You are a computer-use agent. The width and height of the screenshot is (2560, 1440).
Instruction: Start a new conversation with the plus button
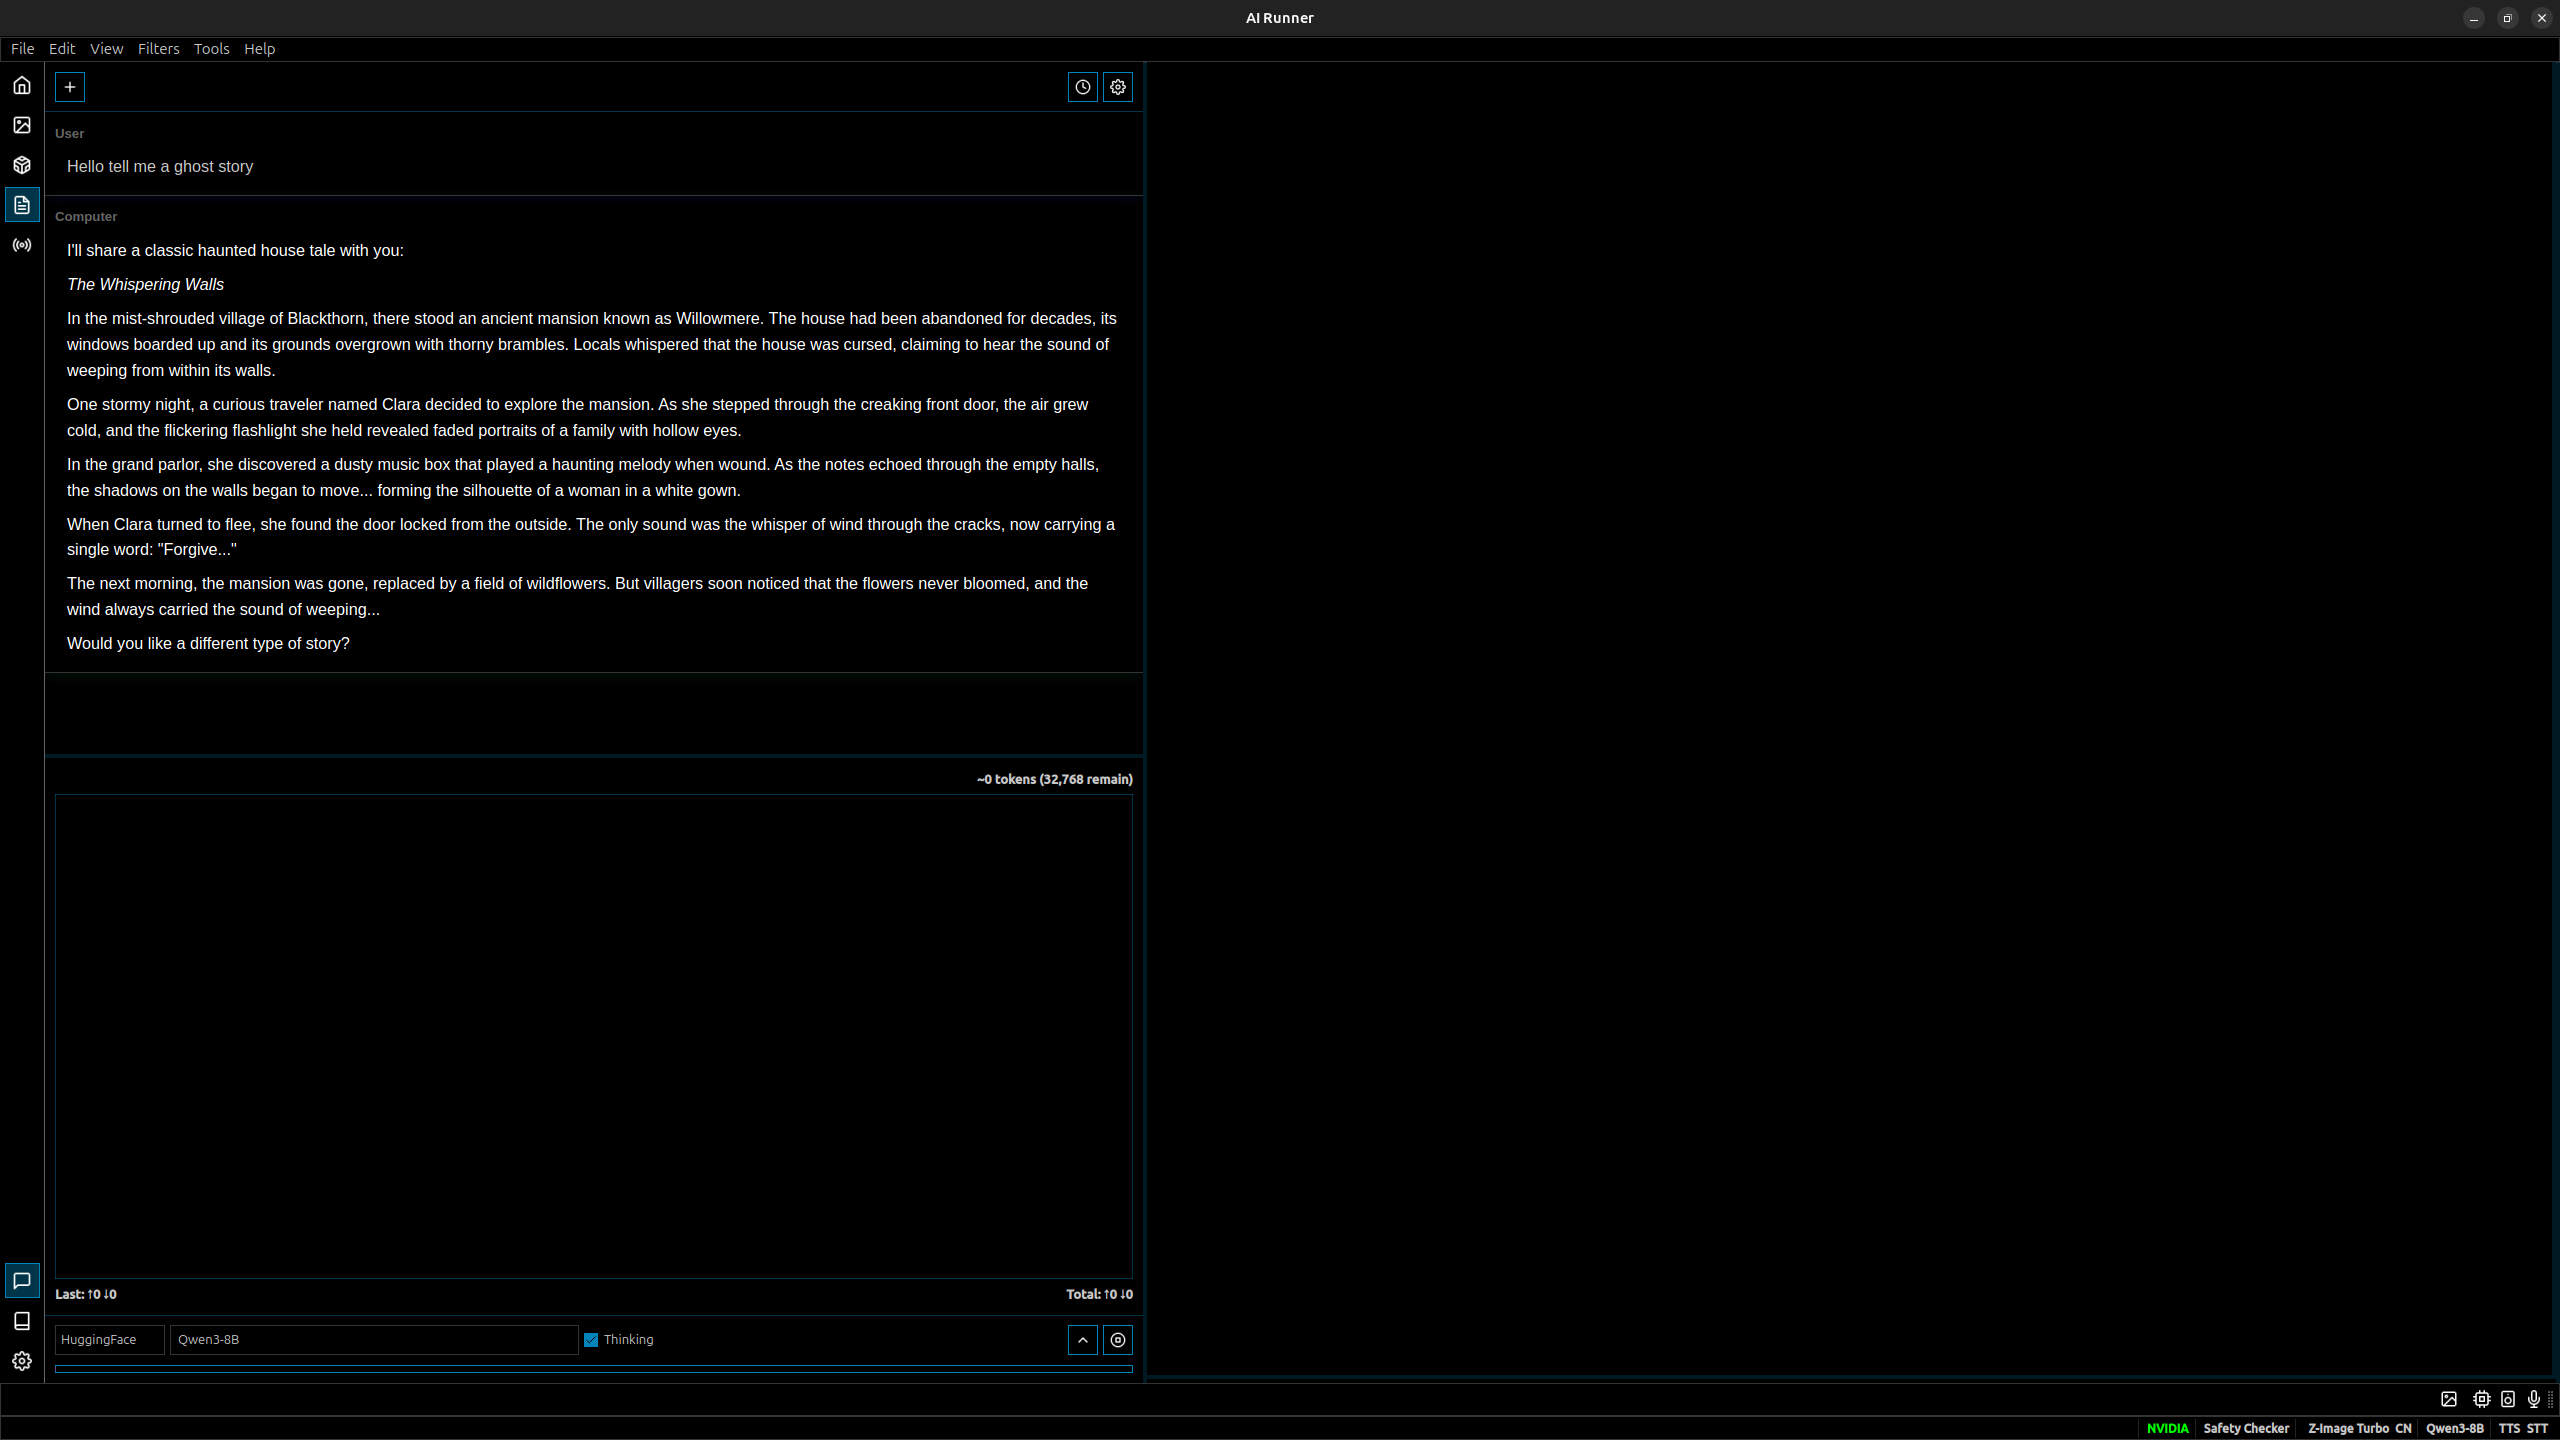coord(69,87)
